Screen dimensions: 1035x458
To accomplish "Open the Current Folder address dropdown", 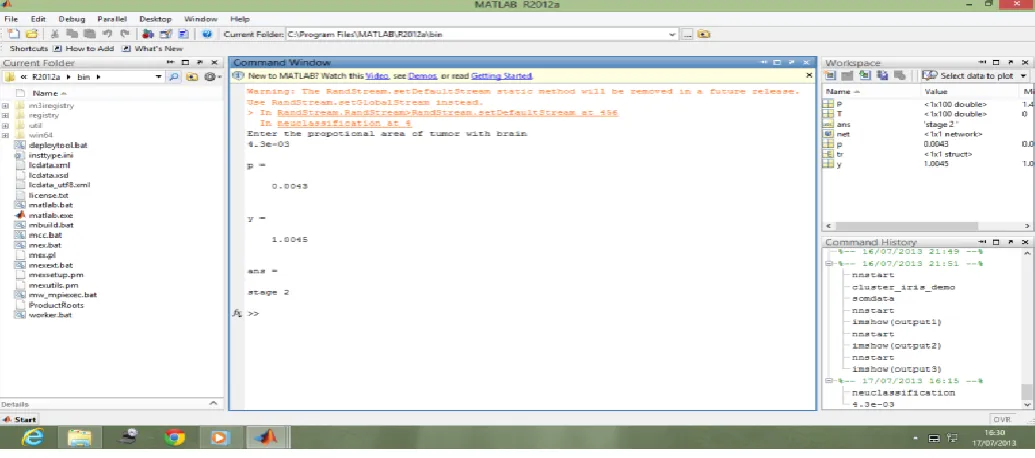I will click(672, 34).
